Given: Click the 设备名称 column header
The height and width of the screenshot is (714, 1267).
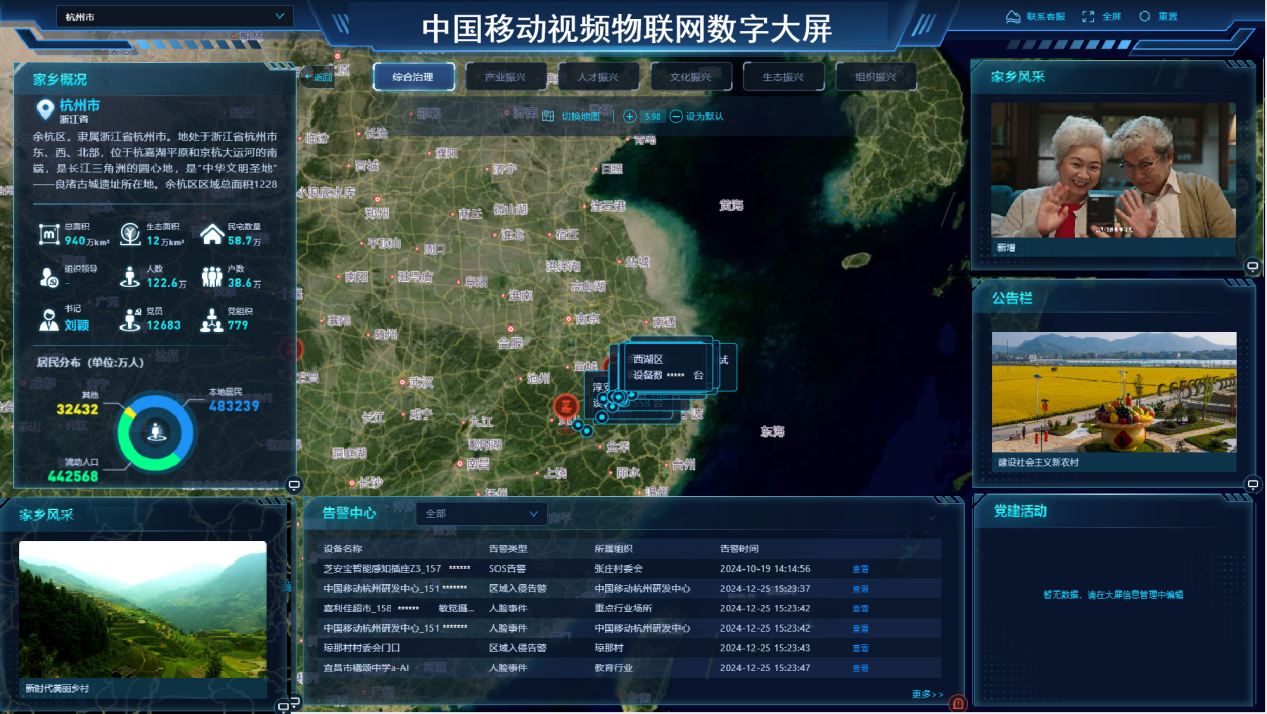Looking at the screenshot, I should [x=342, y=549].
